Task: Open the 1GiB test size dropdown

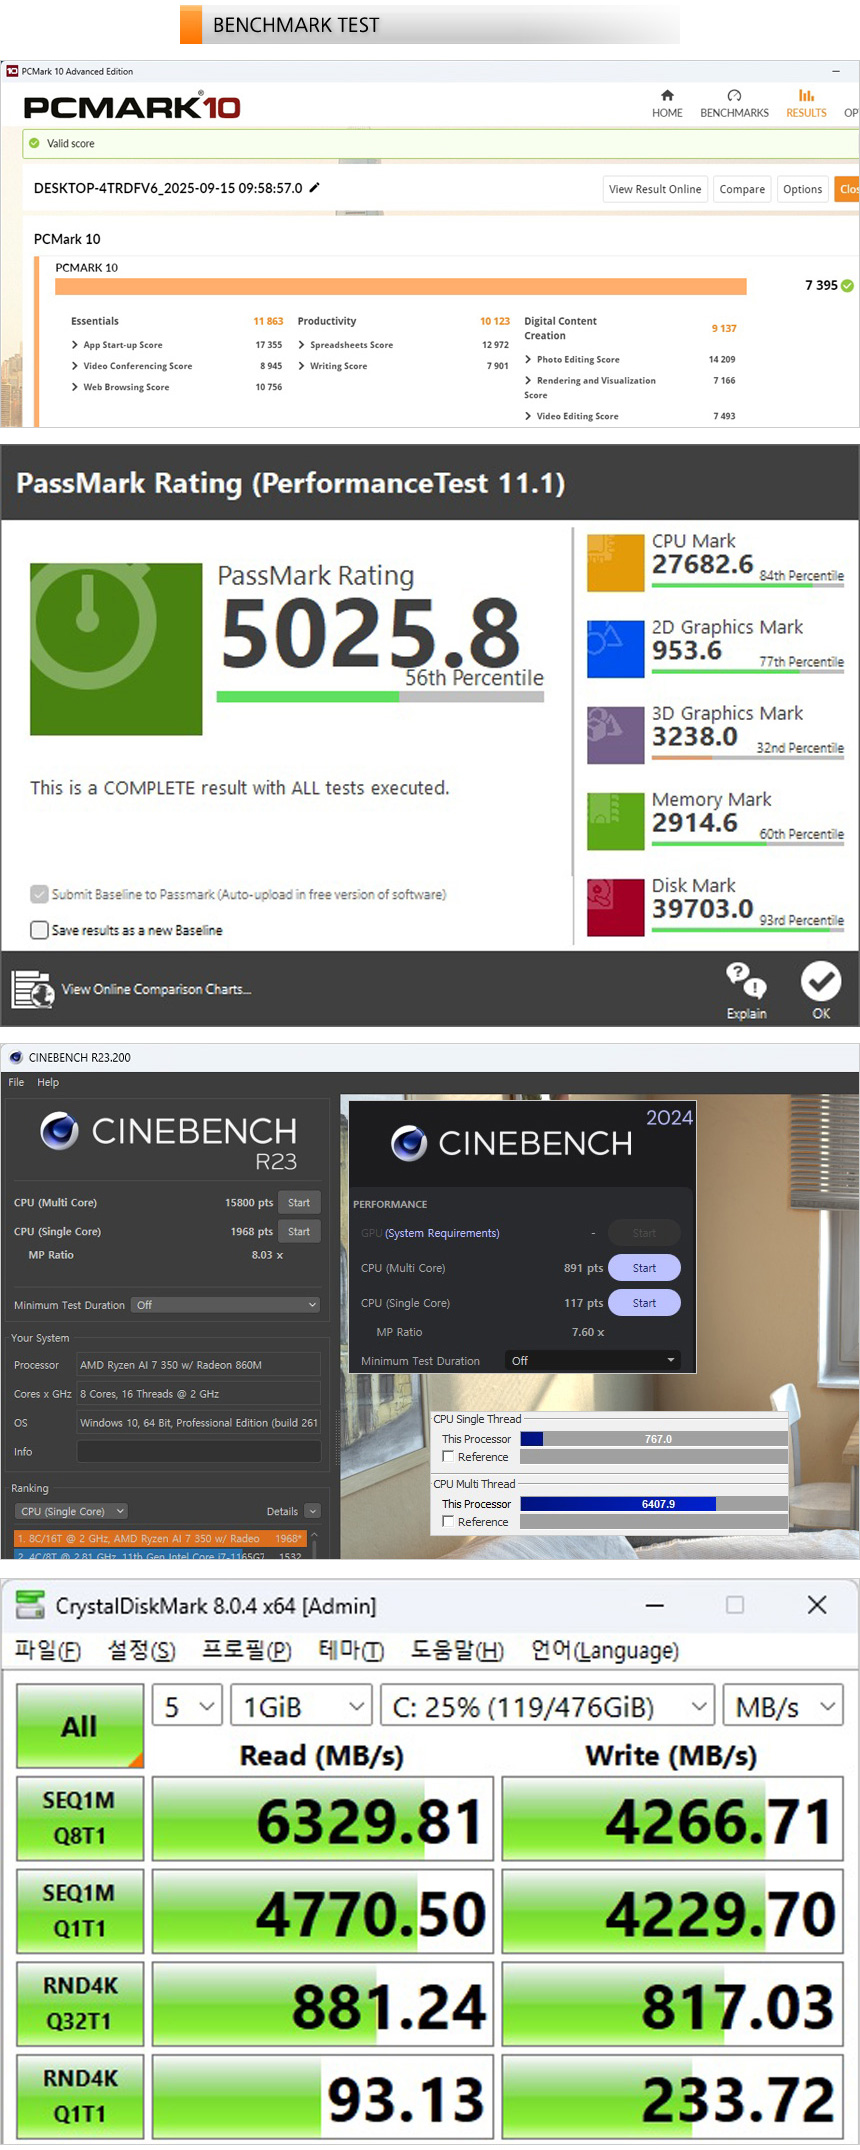Action: click(301, 1707)
